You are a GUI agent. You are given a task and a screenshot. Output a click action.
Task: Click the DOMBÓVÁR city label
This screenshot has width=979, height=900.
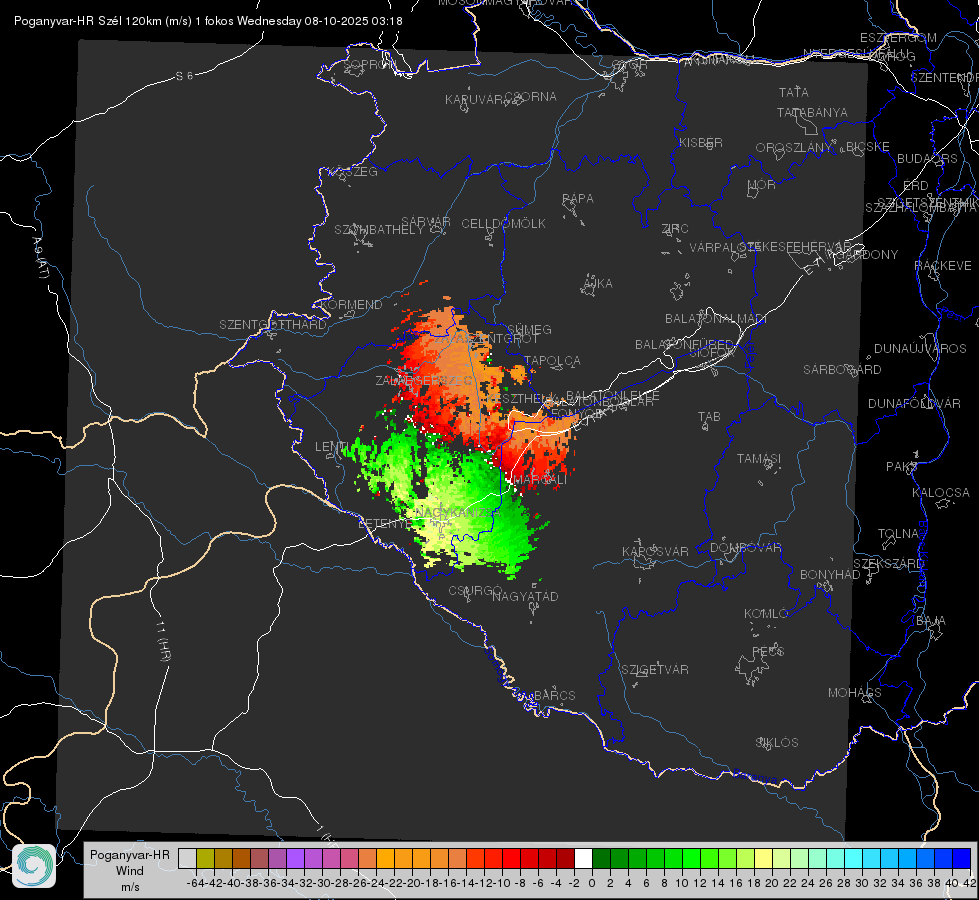point(745,547)
